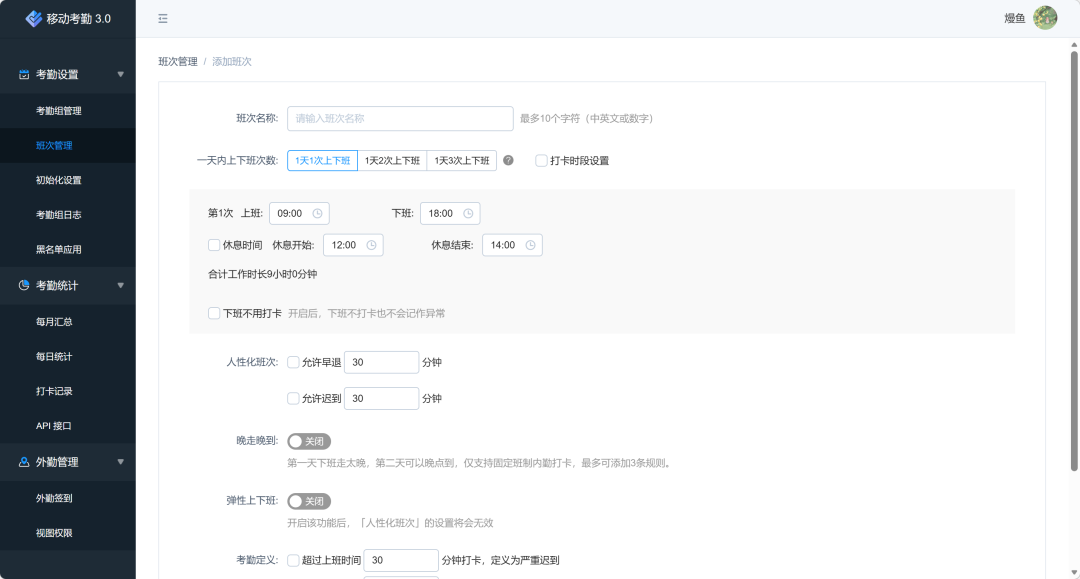
Task: Collapse the 考勤设置 sidebar group
Action: (x=121, y=74)
